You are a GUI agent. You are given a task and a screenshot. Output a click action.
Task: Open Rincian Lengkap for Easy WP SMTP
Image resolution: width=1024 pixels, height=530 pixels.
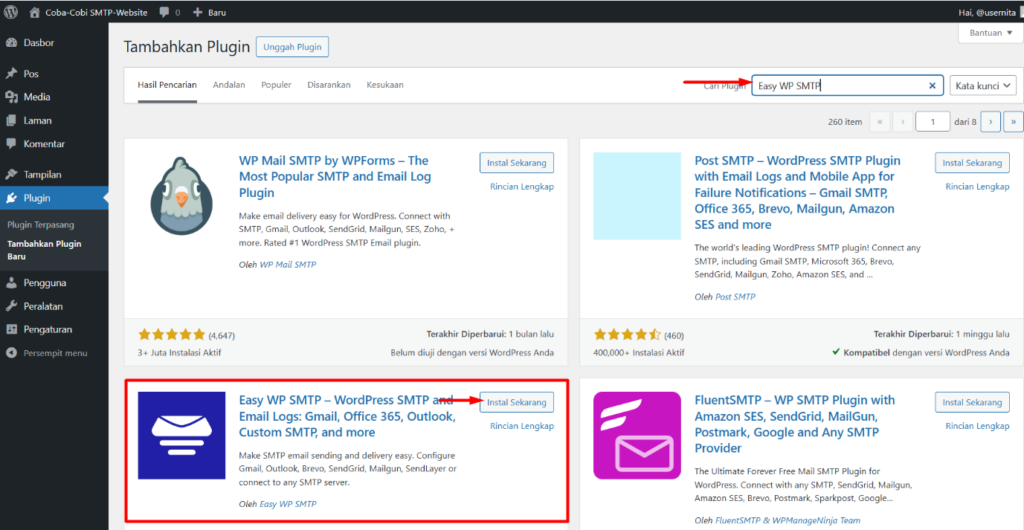[522, 426]
